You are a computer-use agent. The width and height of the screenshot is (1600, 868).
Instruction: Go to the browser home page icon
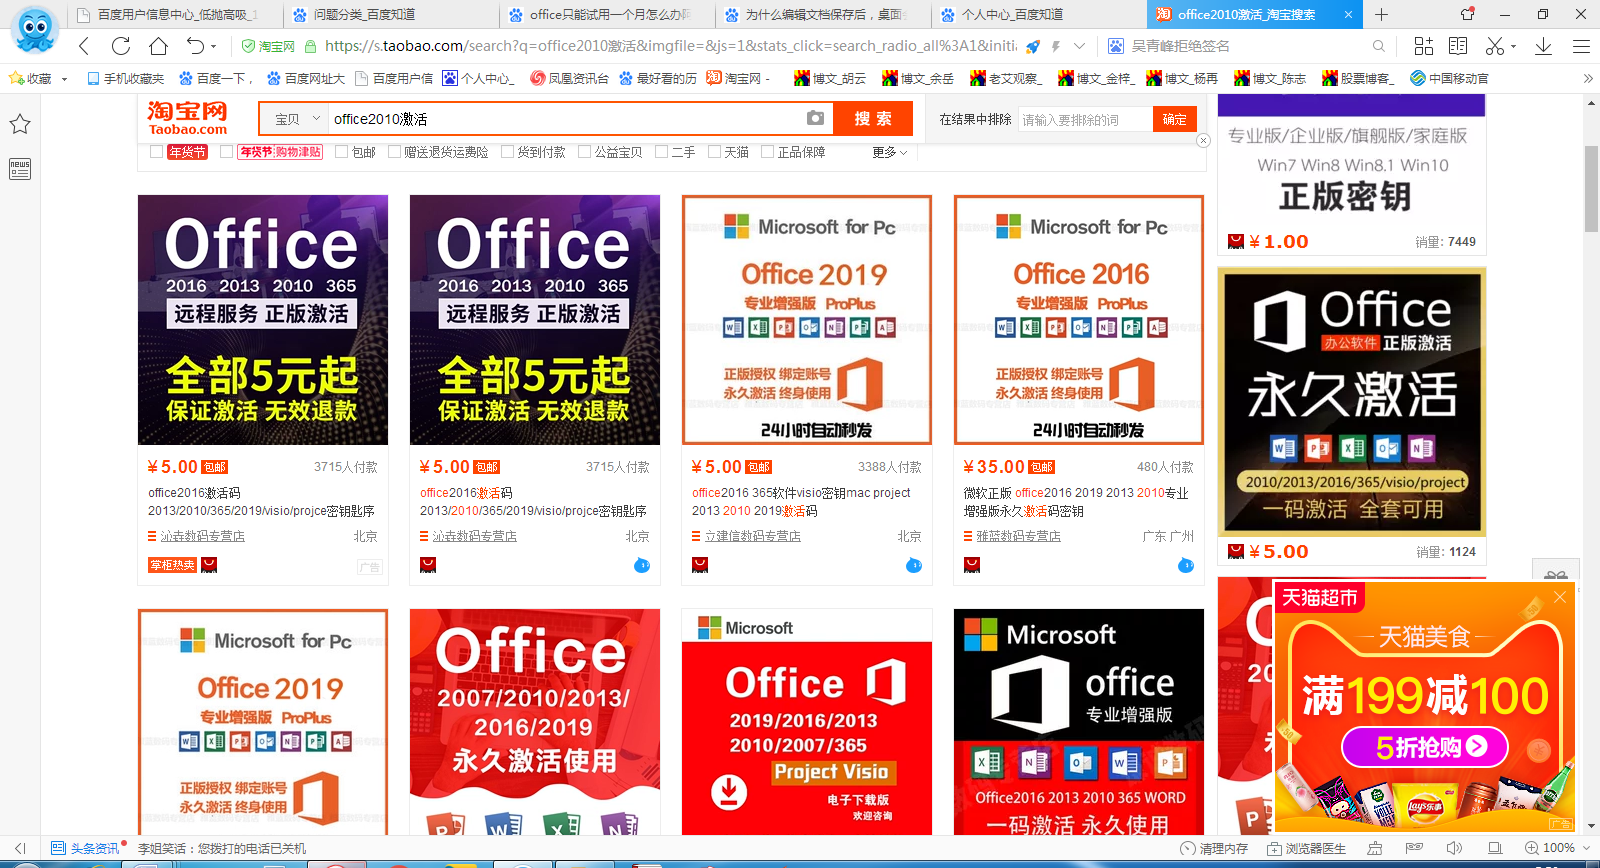158,46
